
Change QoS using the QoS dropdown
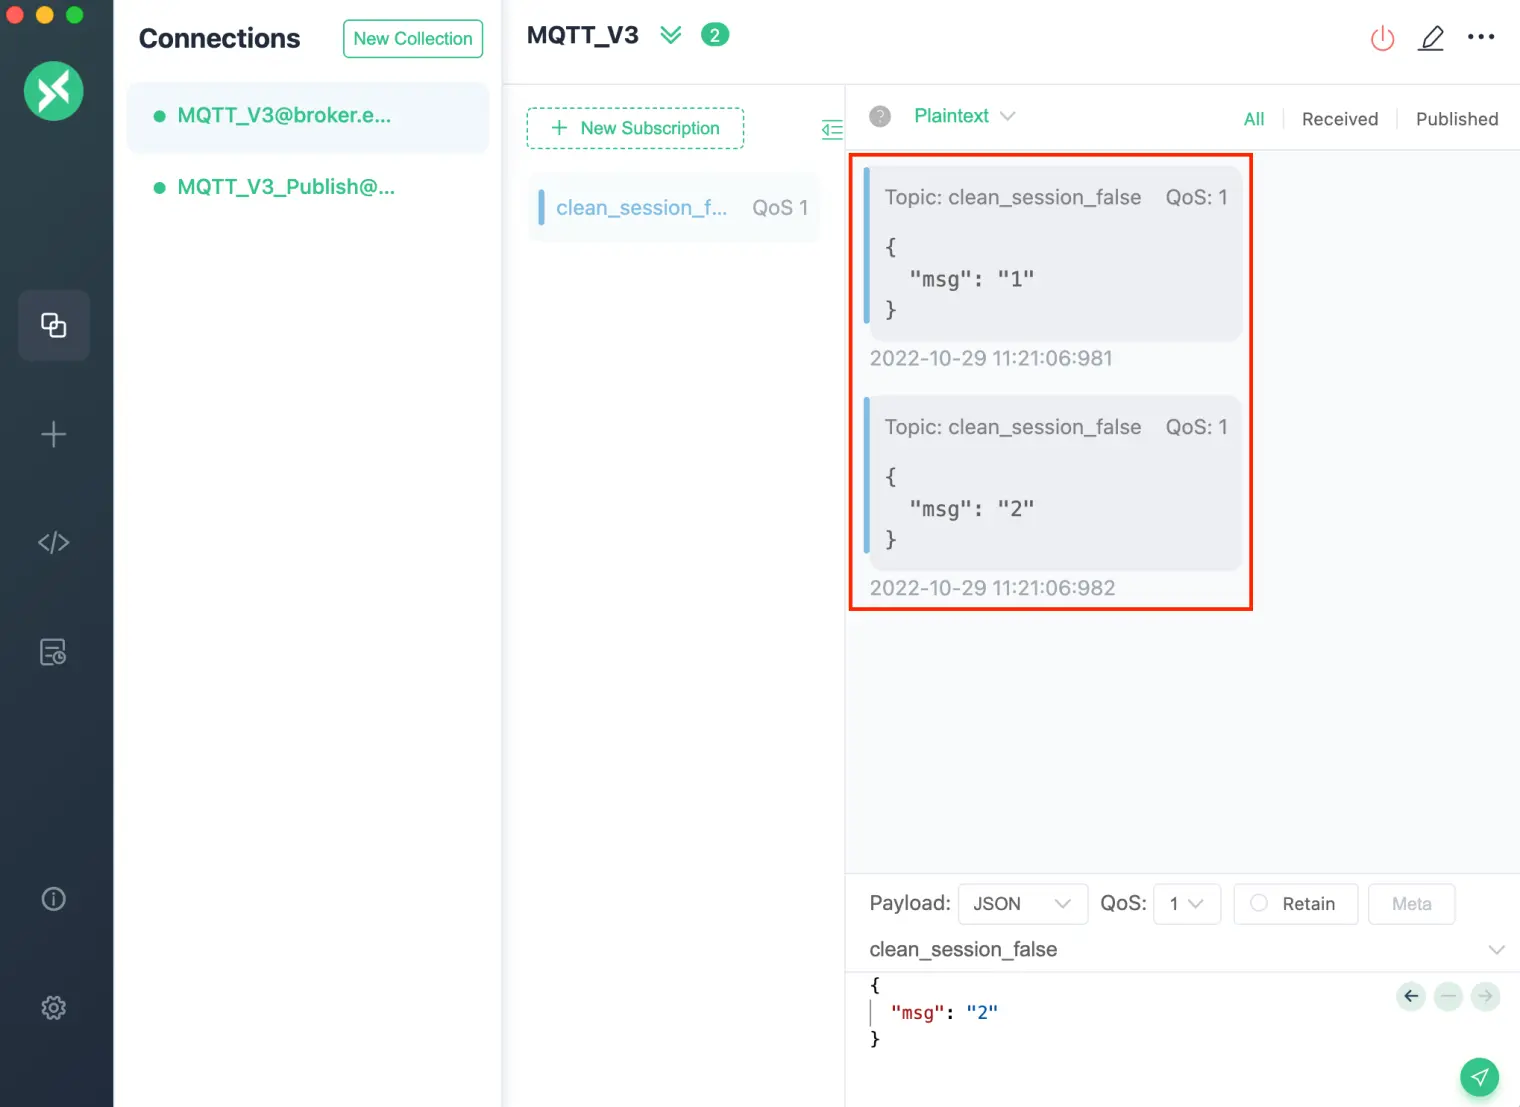pyautogui.click(x=1187, y=903)
